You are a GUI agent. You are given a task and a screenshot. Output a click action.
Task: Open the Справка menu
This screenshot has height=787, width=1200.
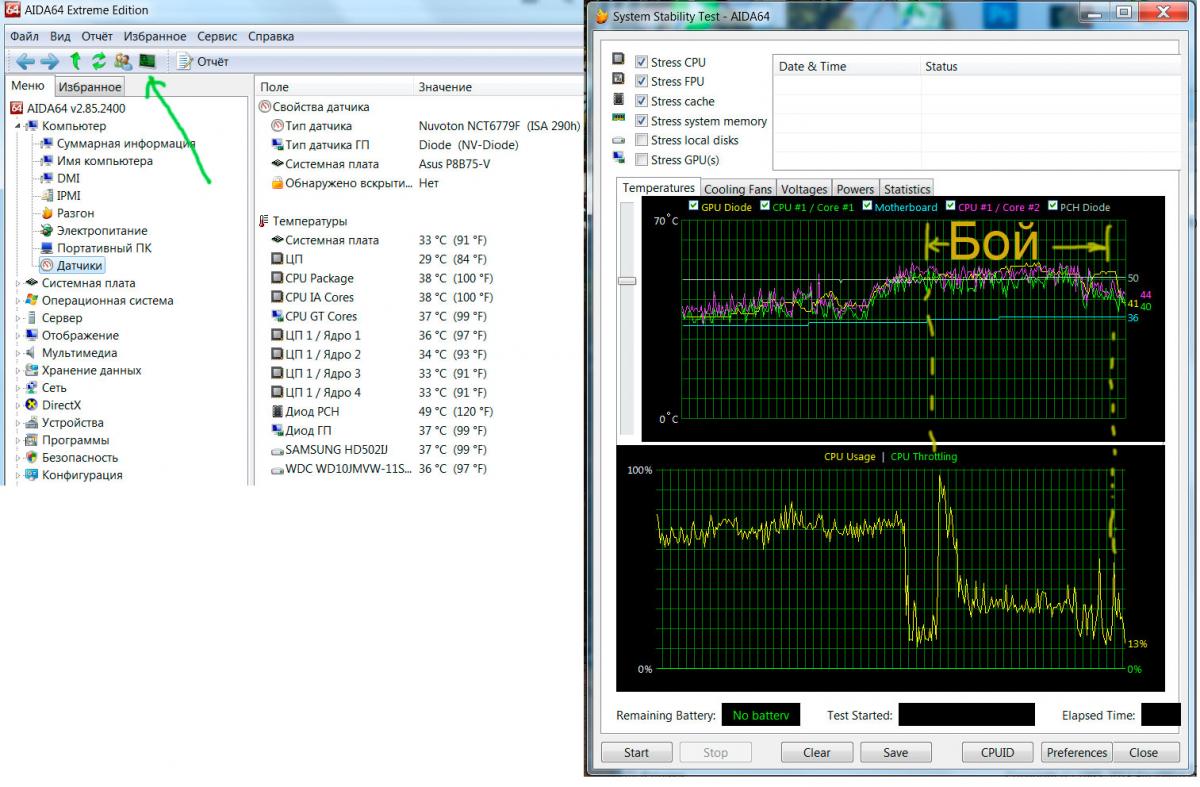tap(271, 36)
